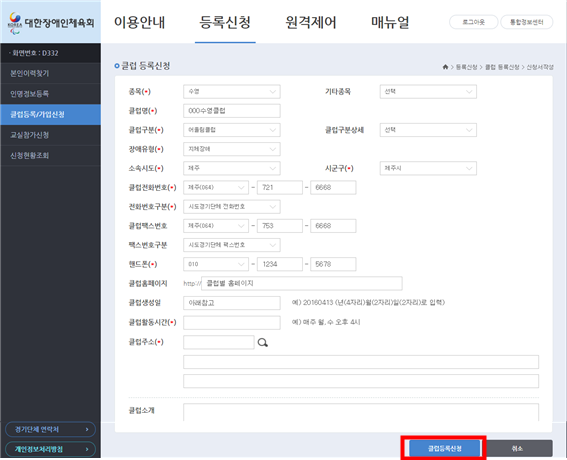Click the 클럽등록신청 submit button
The height and width of the screenshot is (460, 567).
[x=445, y=448]
